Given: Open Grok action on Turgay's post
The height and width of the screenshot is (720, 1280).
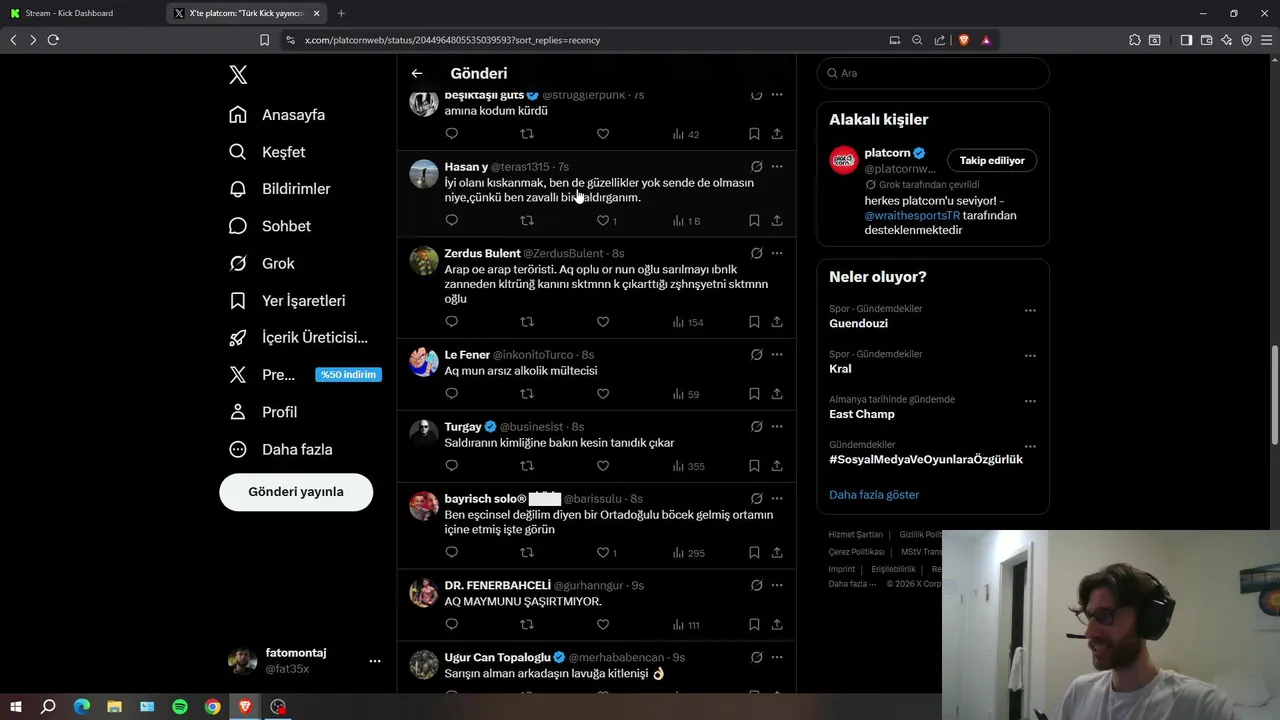Looking at the screenshot, I should tap(757, 427).
